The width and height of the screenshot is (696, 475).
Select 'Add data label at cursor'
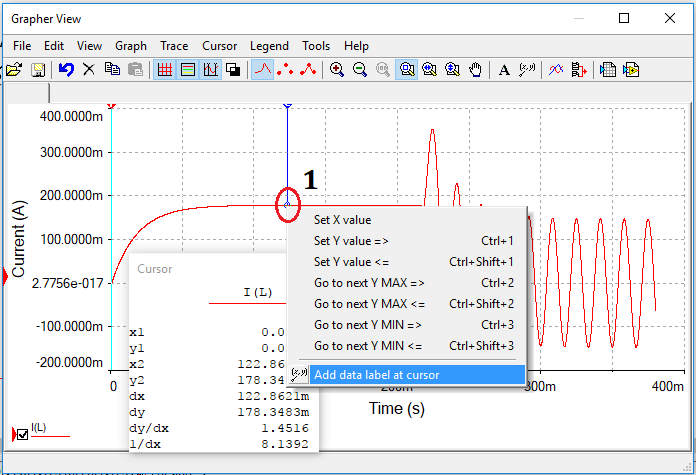[407, 375]
